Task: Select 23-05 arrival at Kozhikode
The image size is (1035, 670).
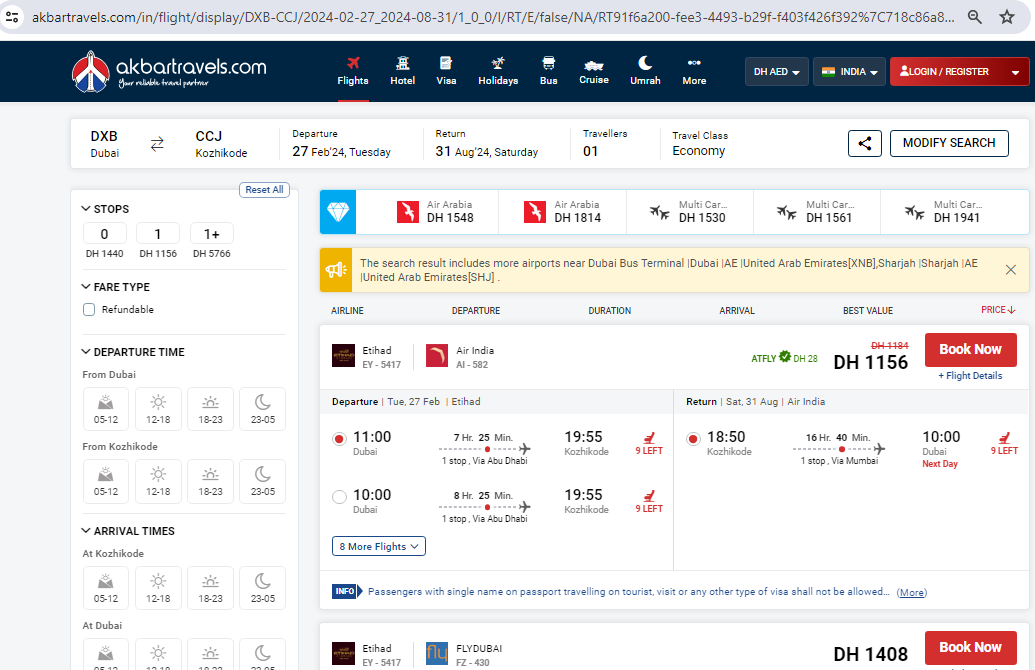Action: [263, 588]
